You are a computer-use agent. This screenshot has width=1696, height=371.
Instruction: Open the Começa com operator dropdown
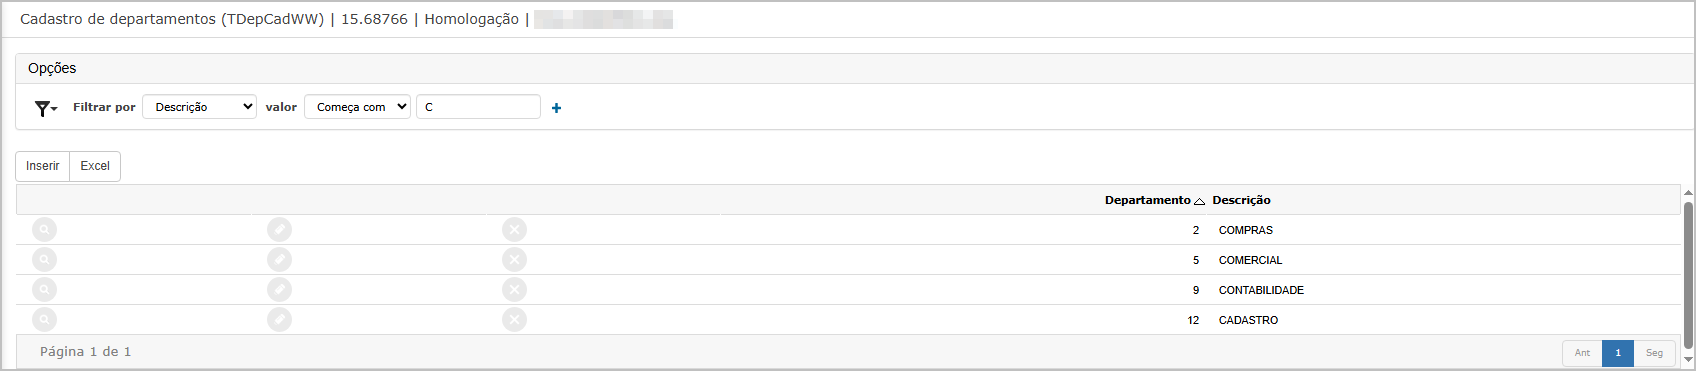(x=358, y=107)
